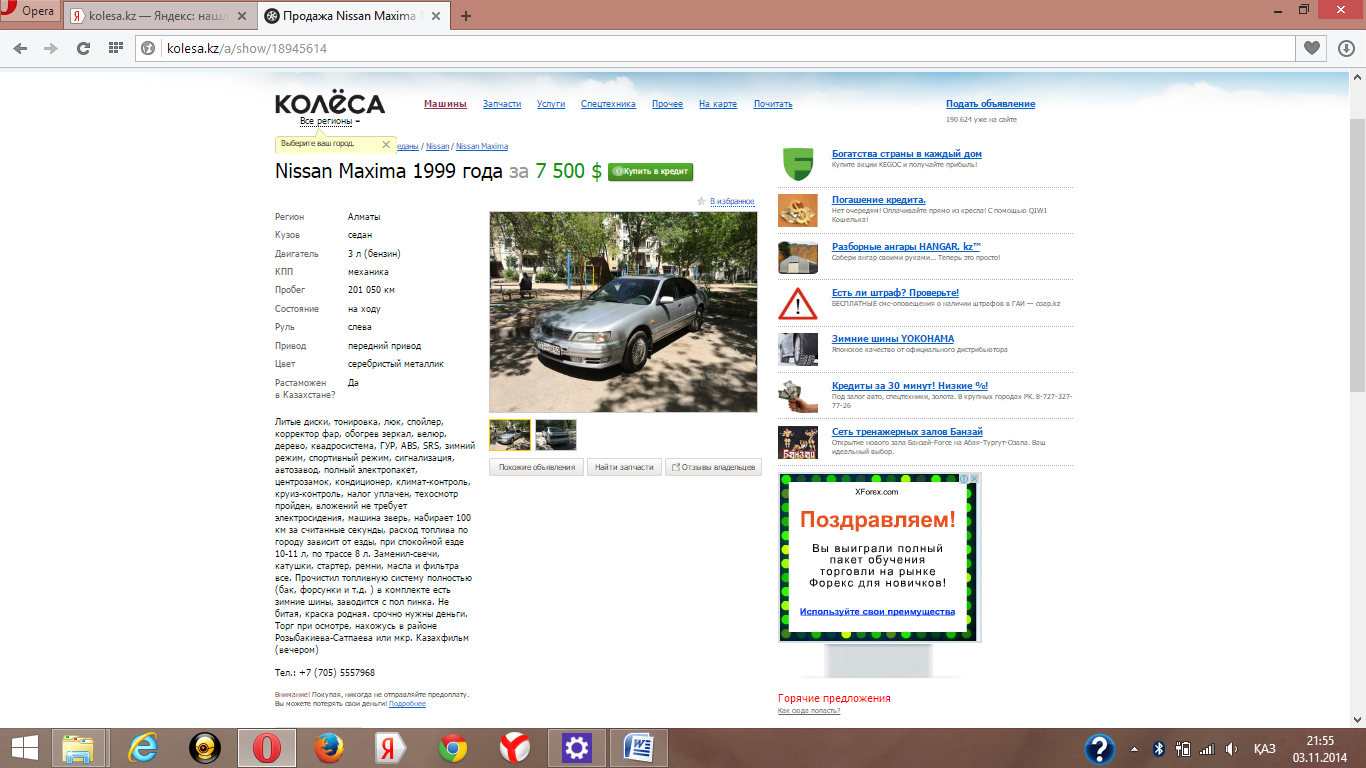Open Сеть тренажерных залов Банзай link

click(907, 432)
